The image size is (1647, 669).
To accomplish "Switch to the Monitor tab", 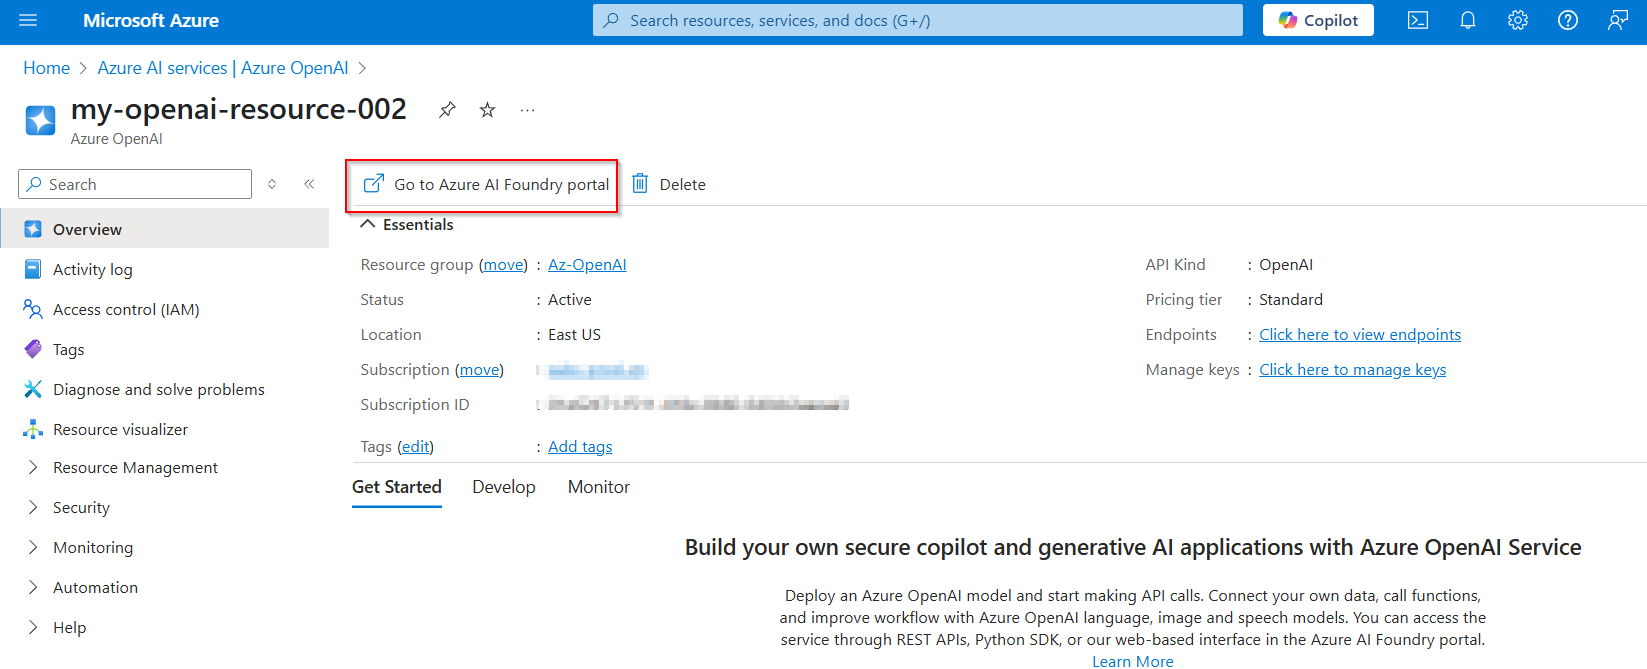I will (x=599, y=487).
